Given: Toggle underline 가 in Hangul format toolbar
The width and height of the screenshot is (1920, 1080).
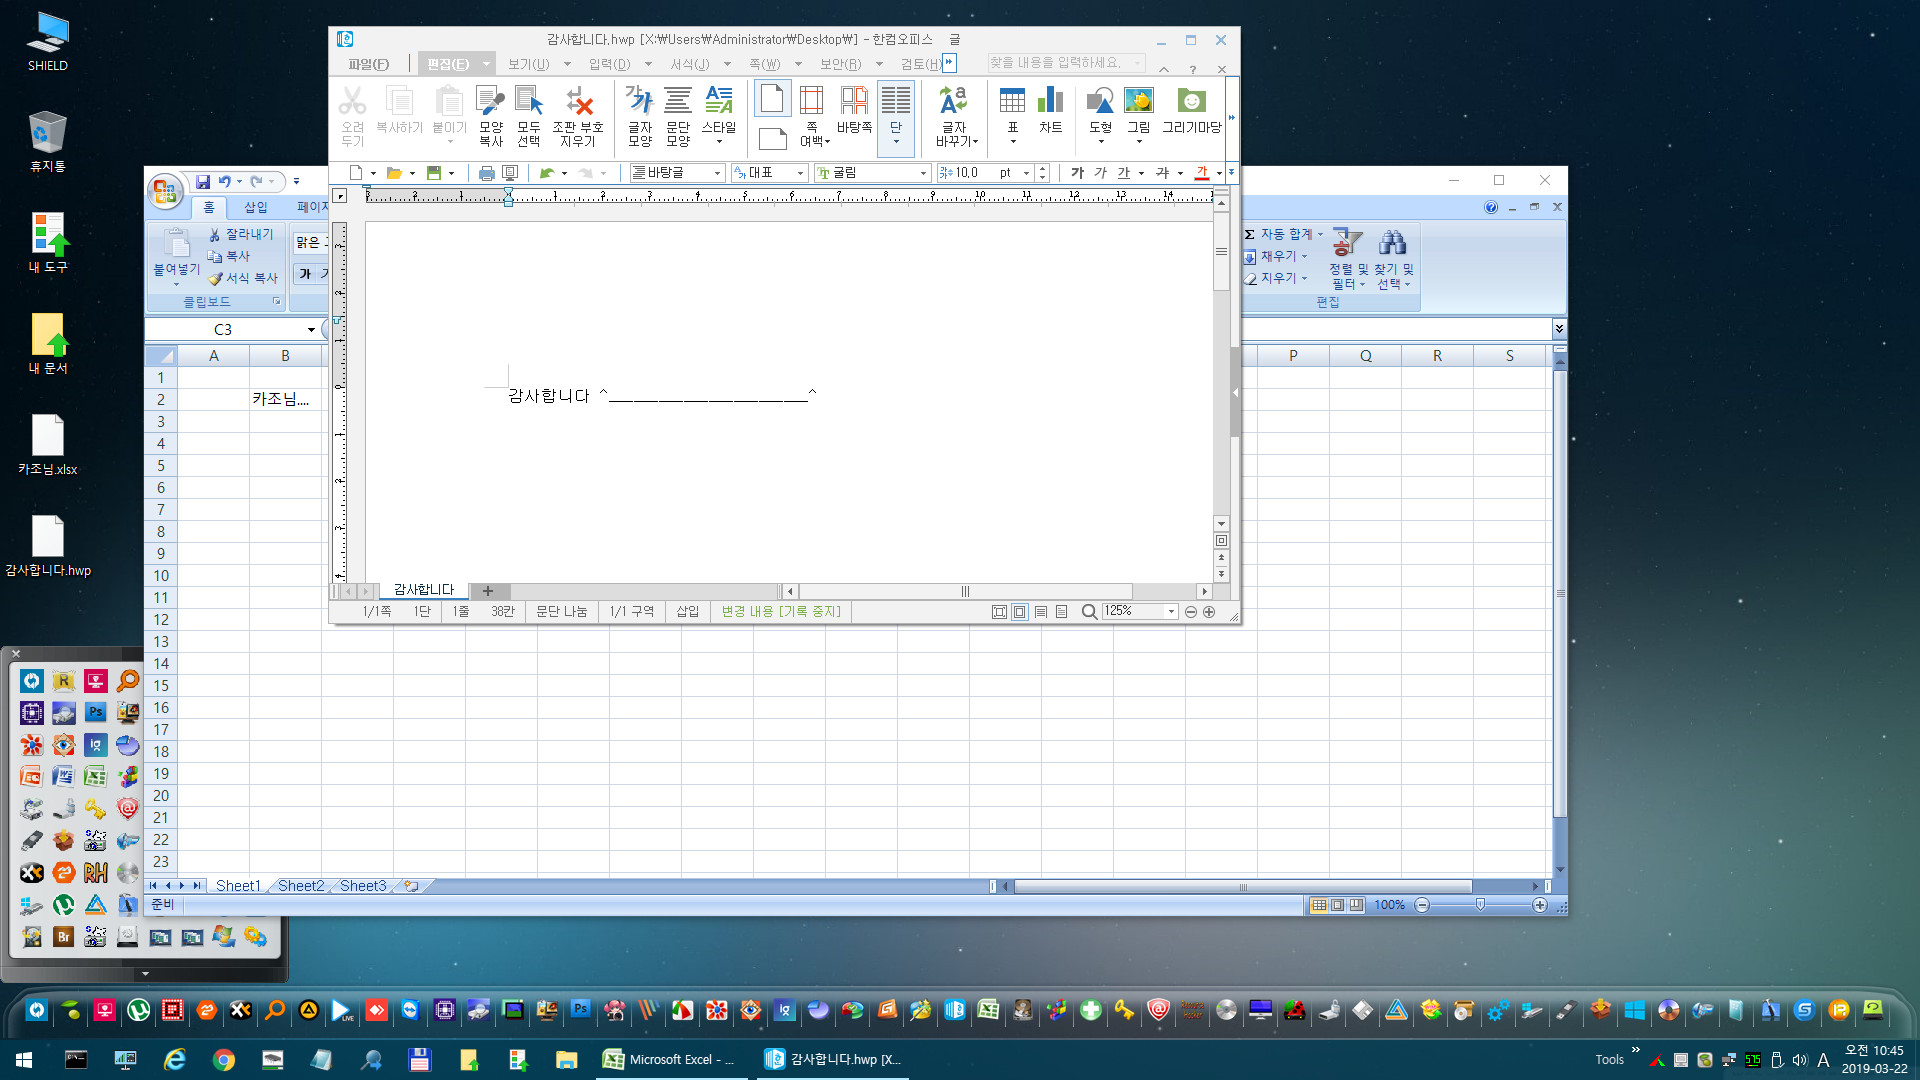Looking at the screenshot, I should coord(1124,173).
